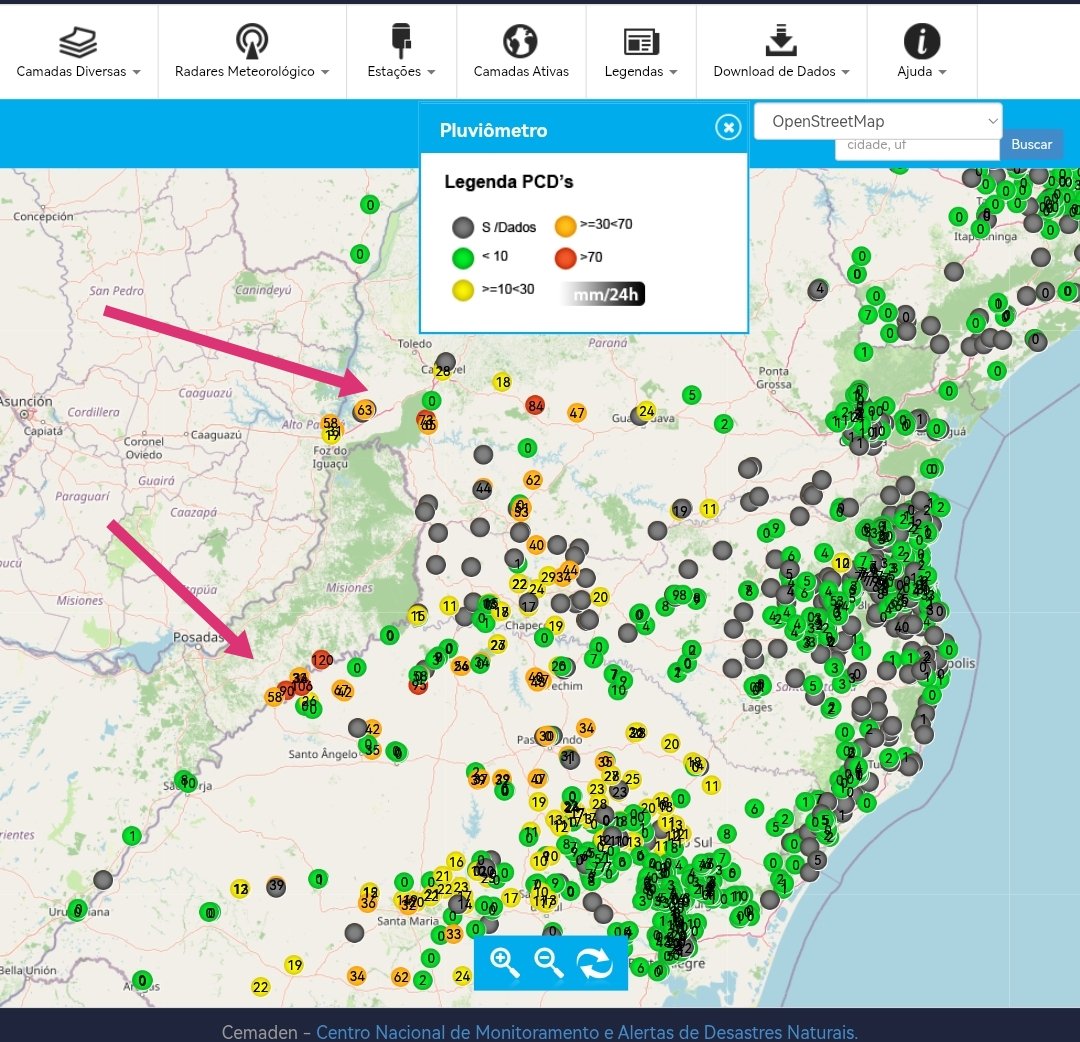Focus the cidade, uf search field
1080x1042 pixels.
(917, 145)
